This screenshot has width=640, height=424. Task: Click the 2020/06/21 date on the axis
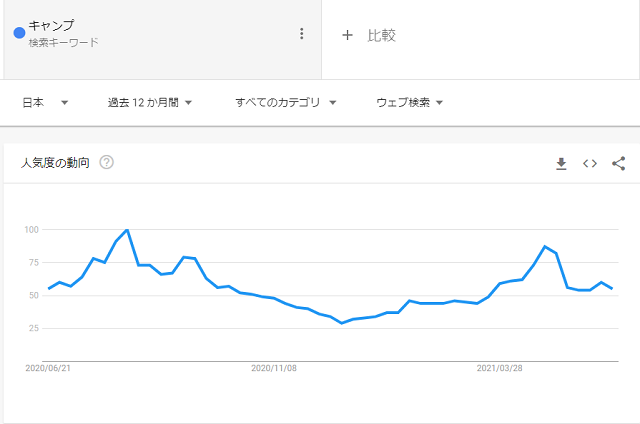[x=48, y=368]
